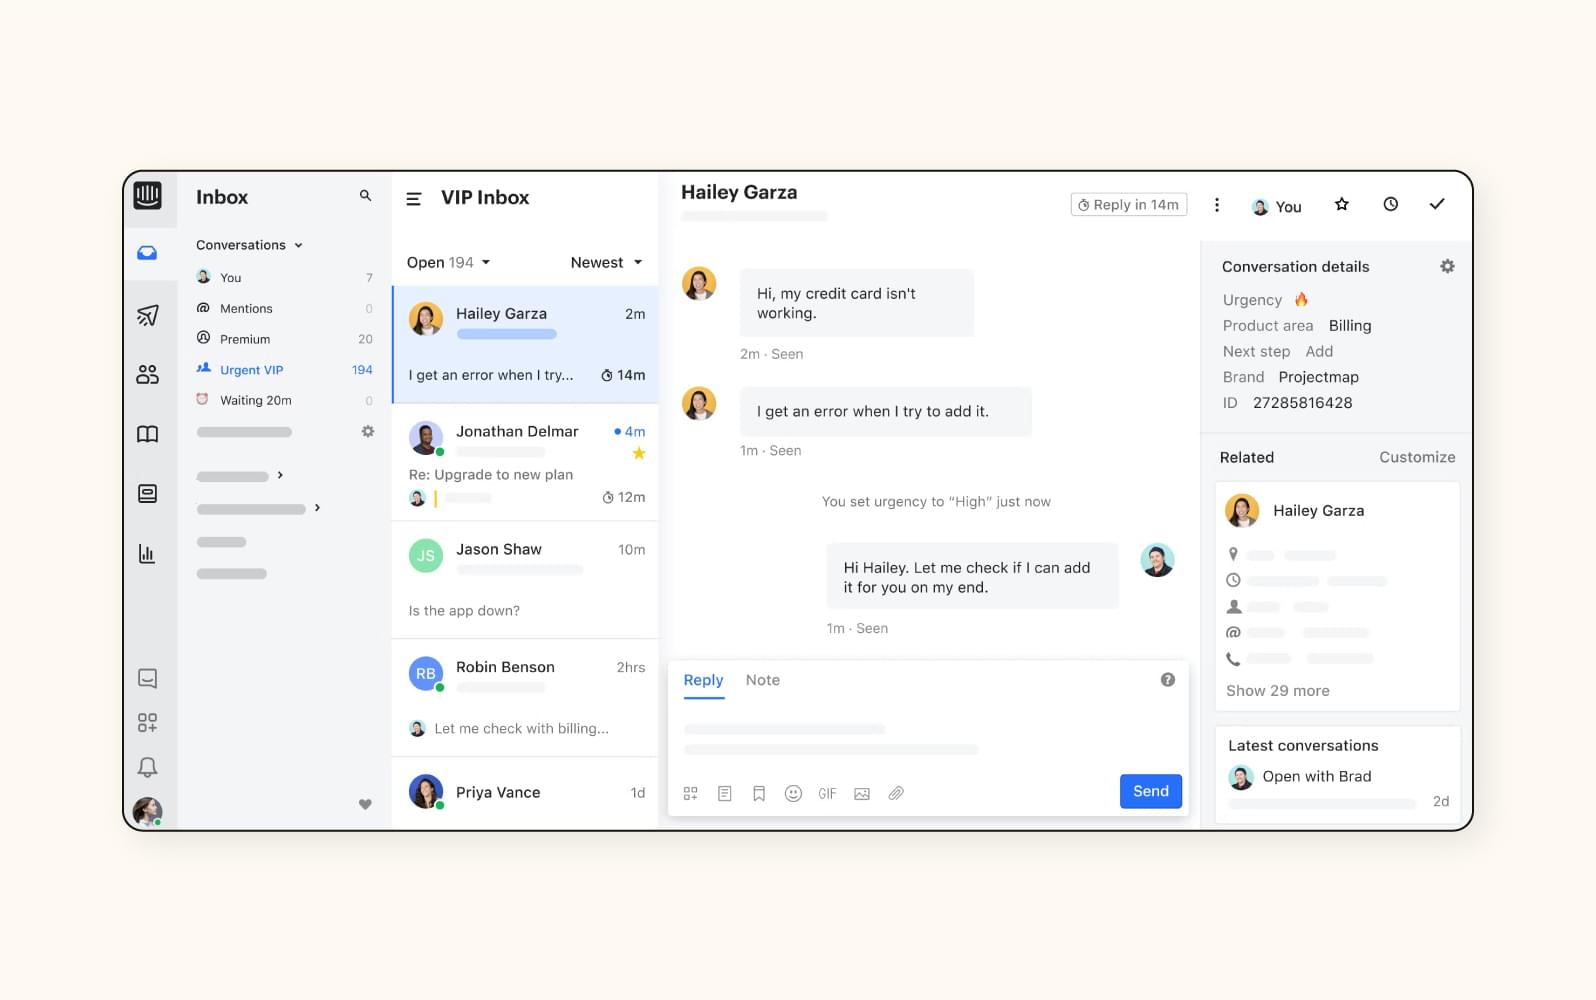Open the news/messages panel icon in rail
This screenshot has height=1000, width=1596.
point(147,493)
